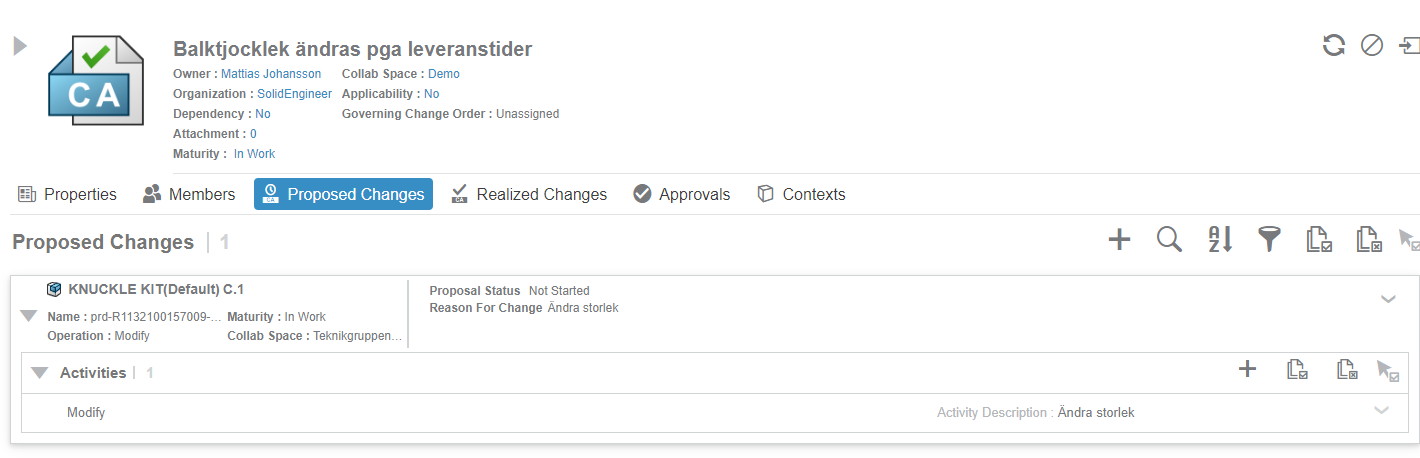Open the Modify activity chevron menu
The height and width of the screenshot is (458, 1420).
tap(1382, 410)
